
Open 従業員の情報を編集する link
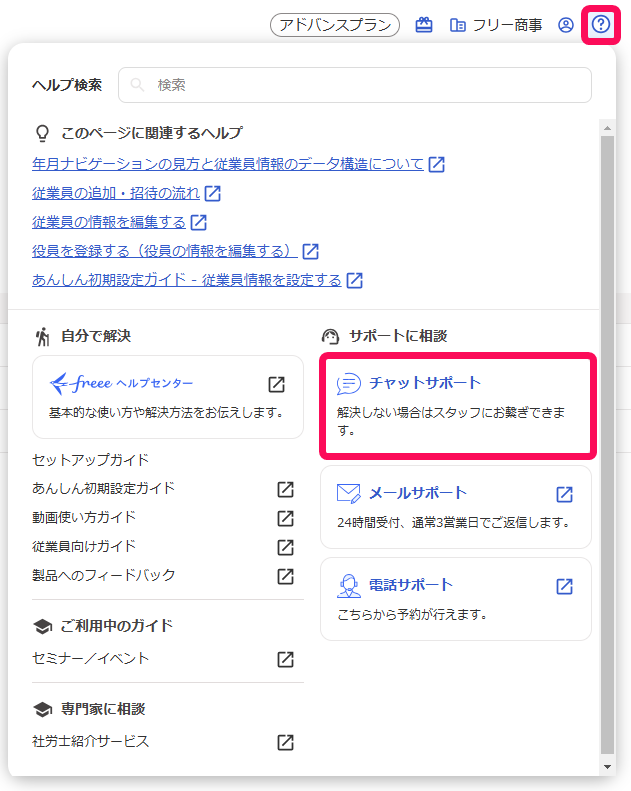109,222
